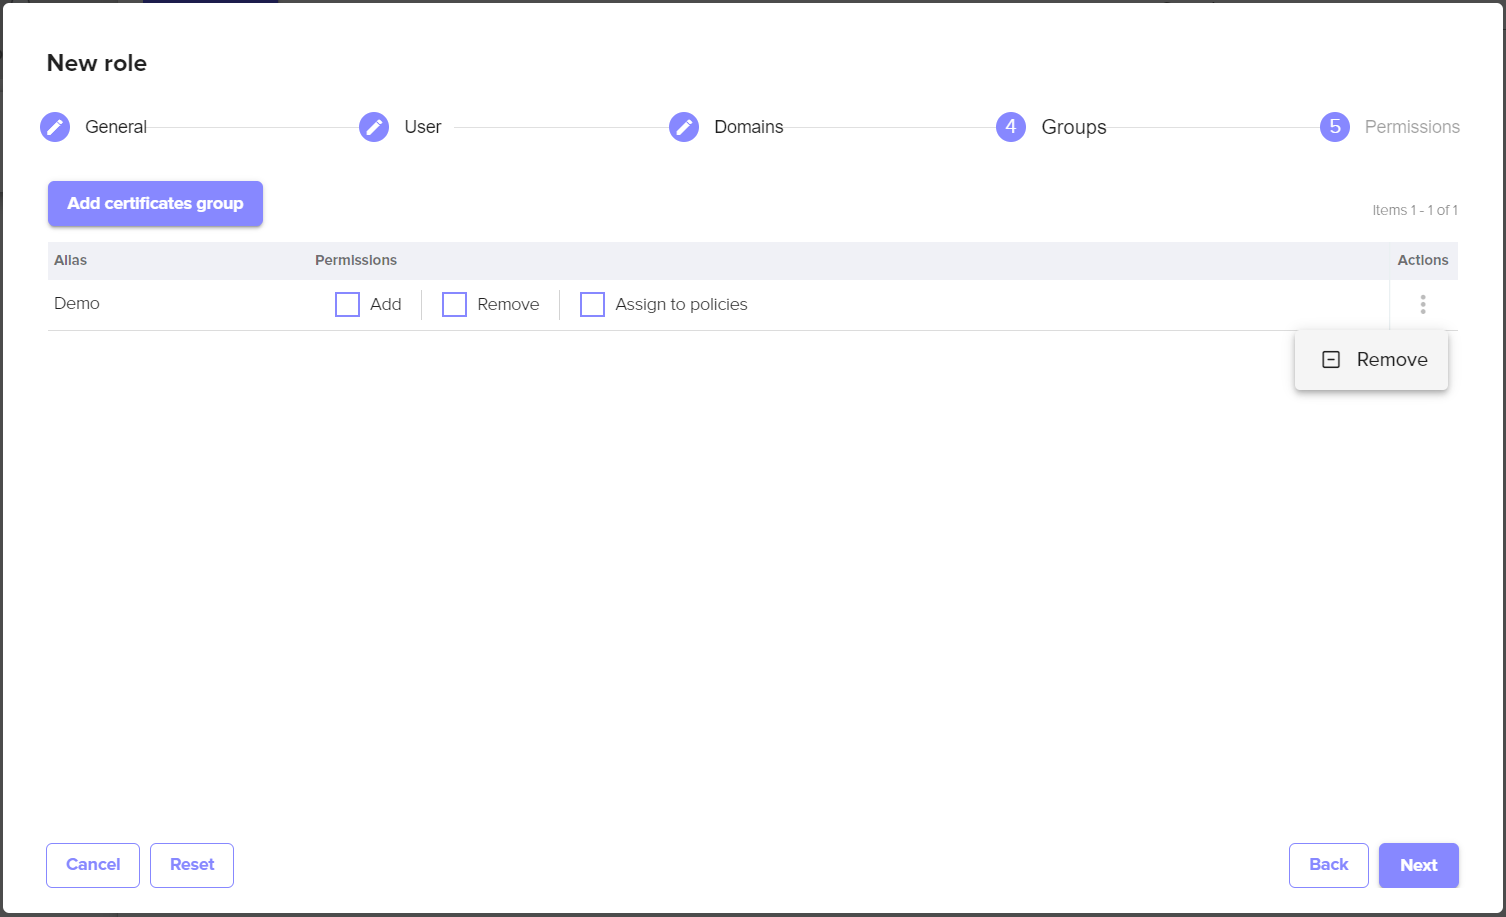Enable the Add permission checkbox
Image resolution: width=1506 pixels, height=917 pixels.
(347, 304)
